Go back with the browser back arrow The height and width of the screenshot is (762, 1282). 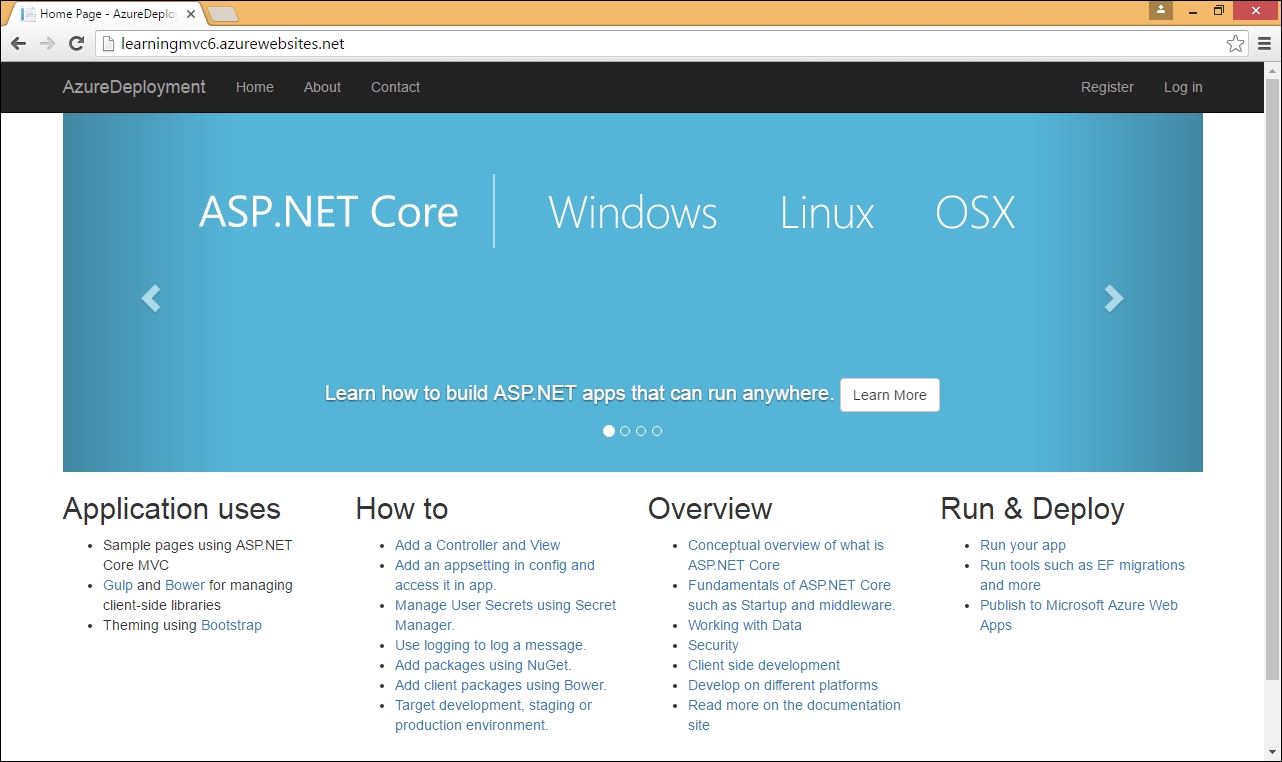(x=18, y=44)
